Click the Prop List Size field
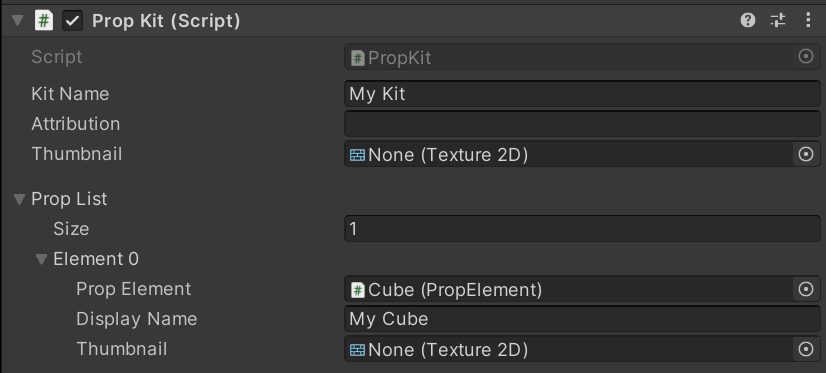This screenshot has width=826, height=373. tap(582, 229)
